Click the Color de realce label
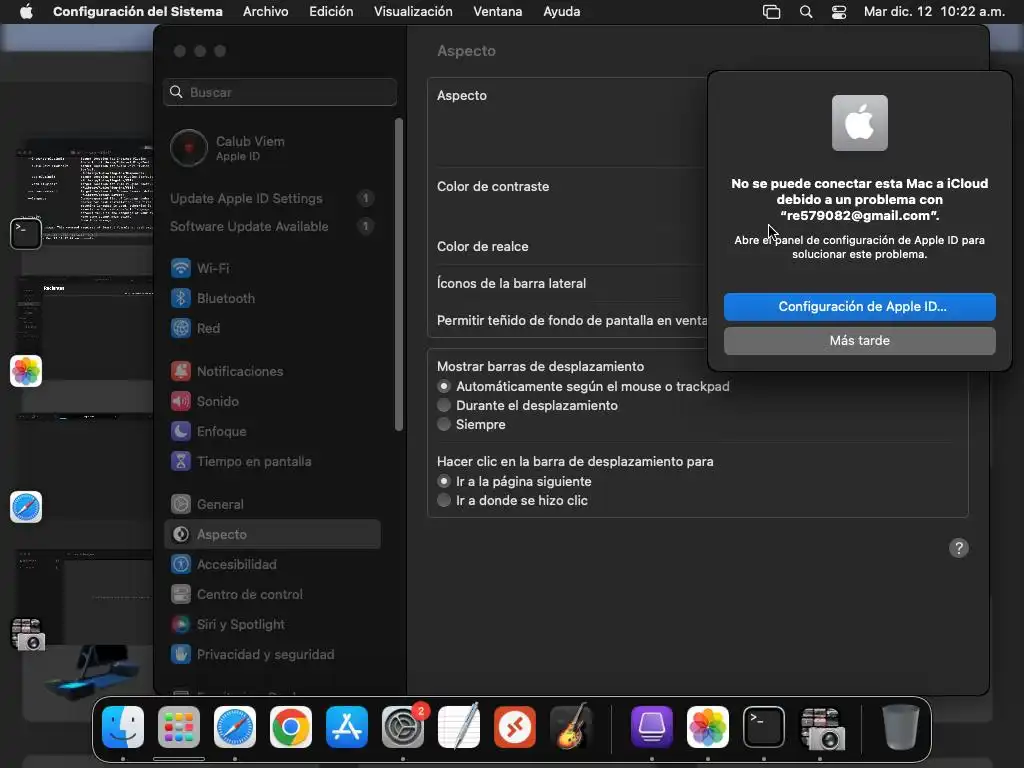 483,247
